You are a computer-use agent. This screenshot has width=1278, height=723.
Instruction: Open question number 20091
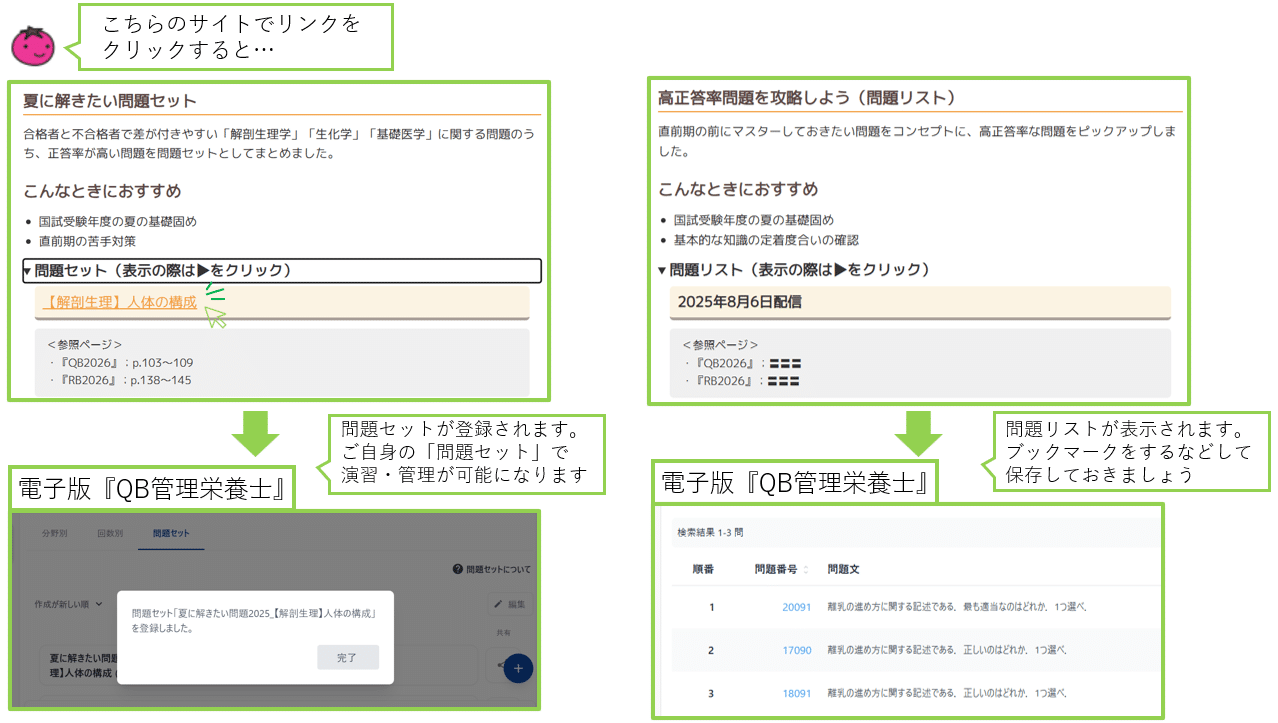click(796, 607)
